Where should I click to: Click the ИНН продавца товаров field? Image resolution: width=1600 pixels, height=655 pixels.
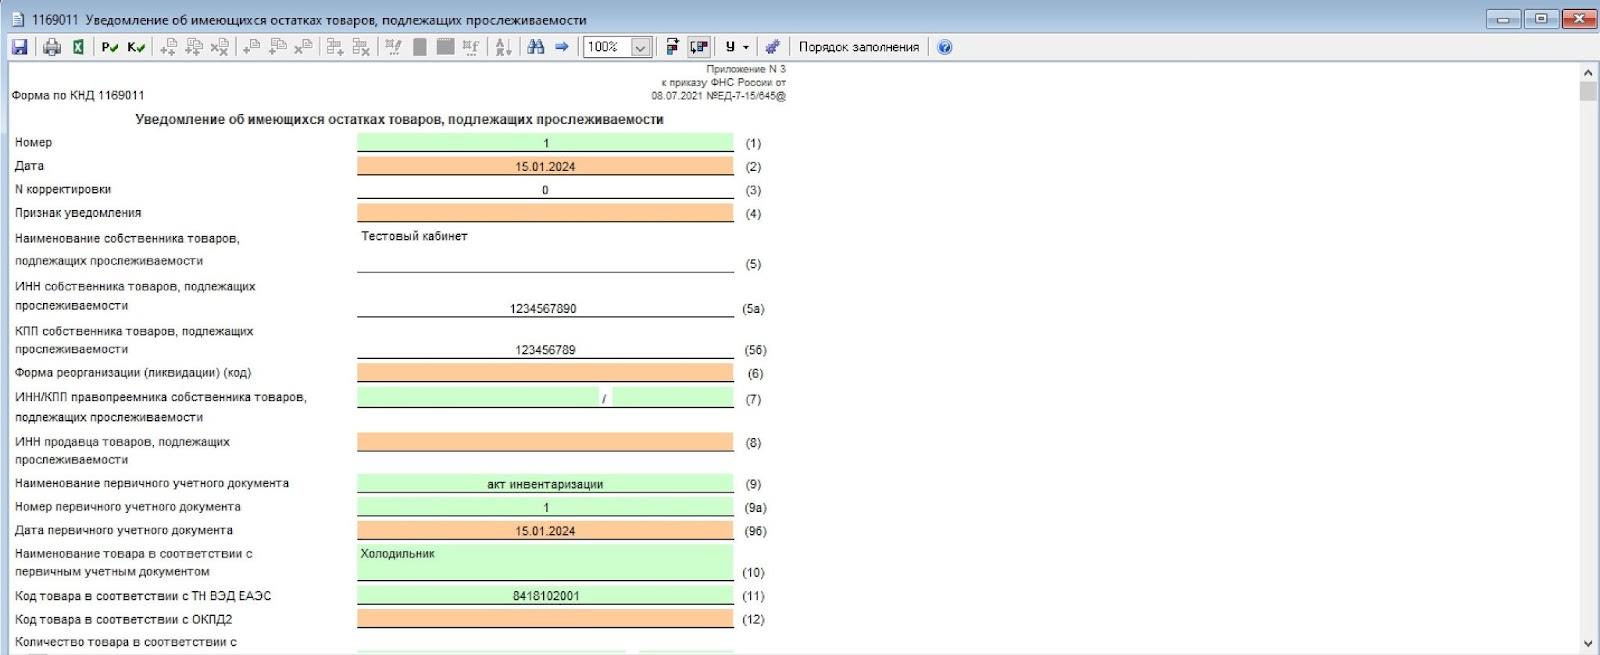point(545,442)
